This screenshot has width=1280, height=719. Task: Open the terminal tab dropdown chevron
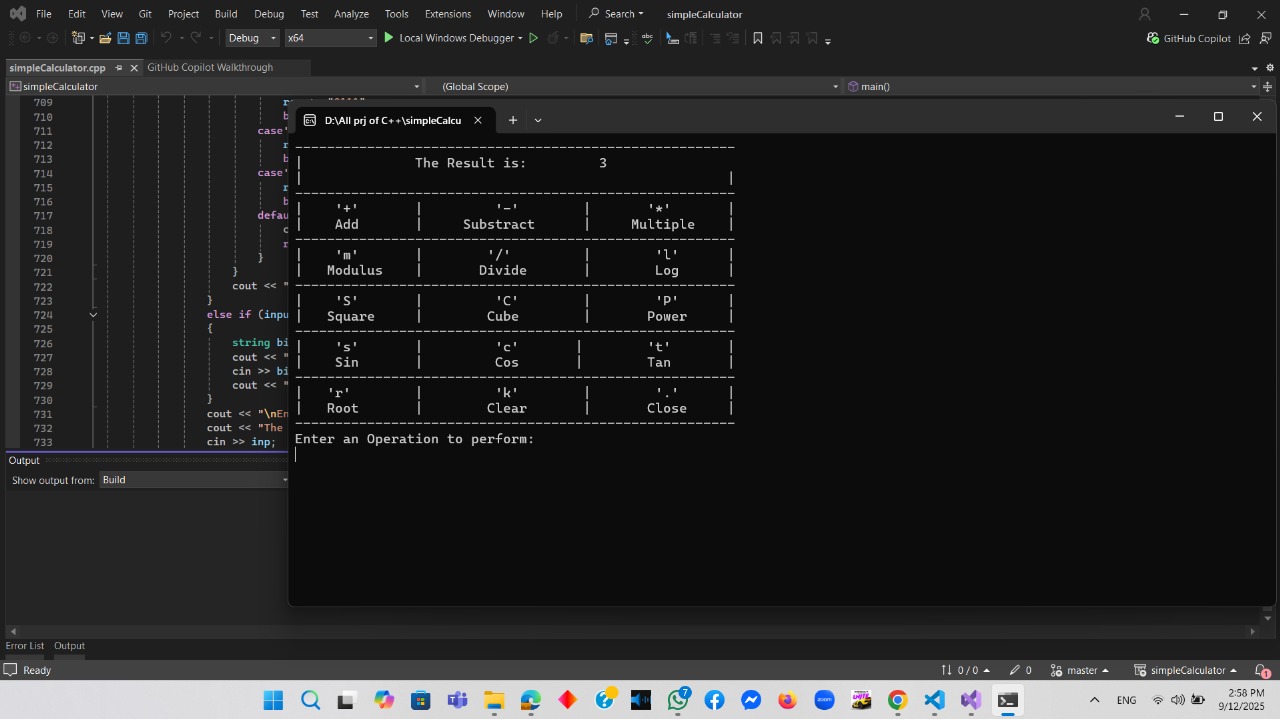pos(538,120)
